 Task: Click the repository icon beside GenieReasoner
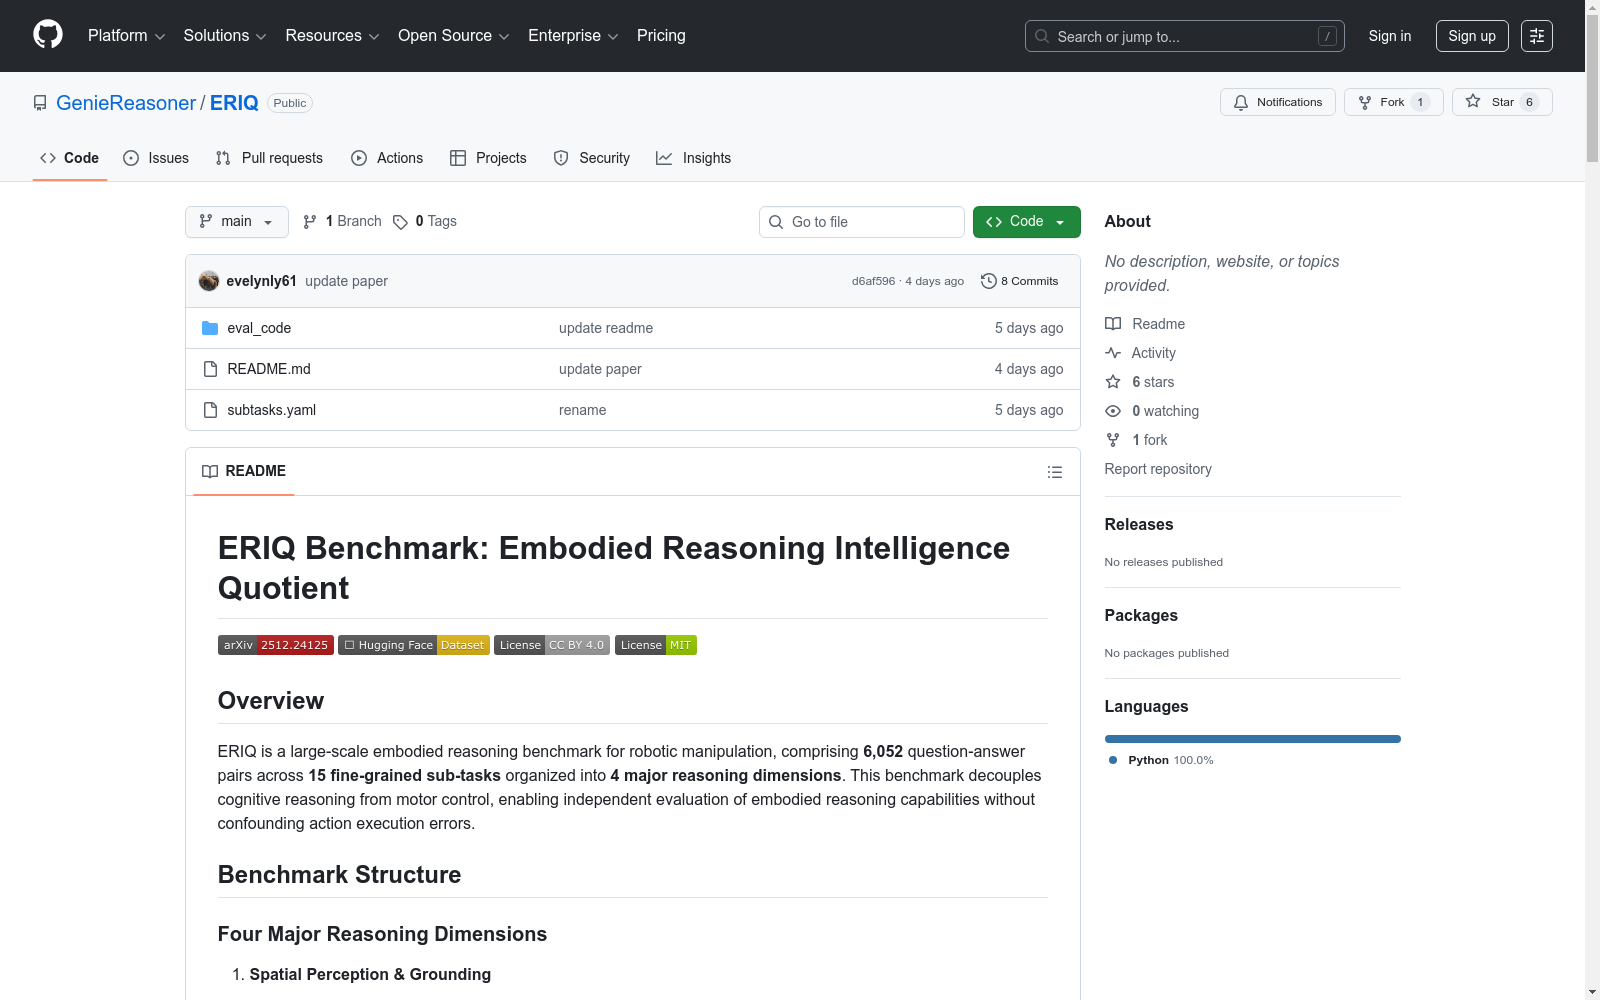40,103
